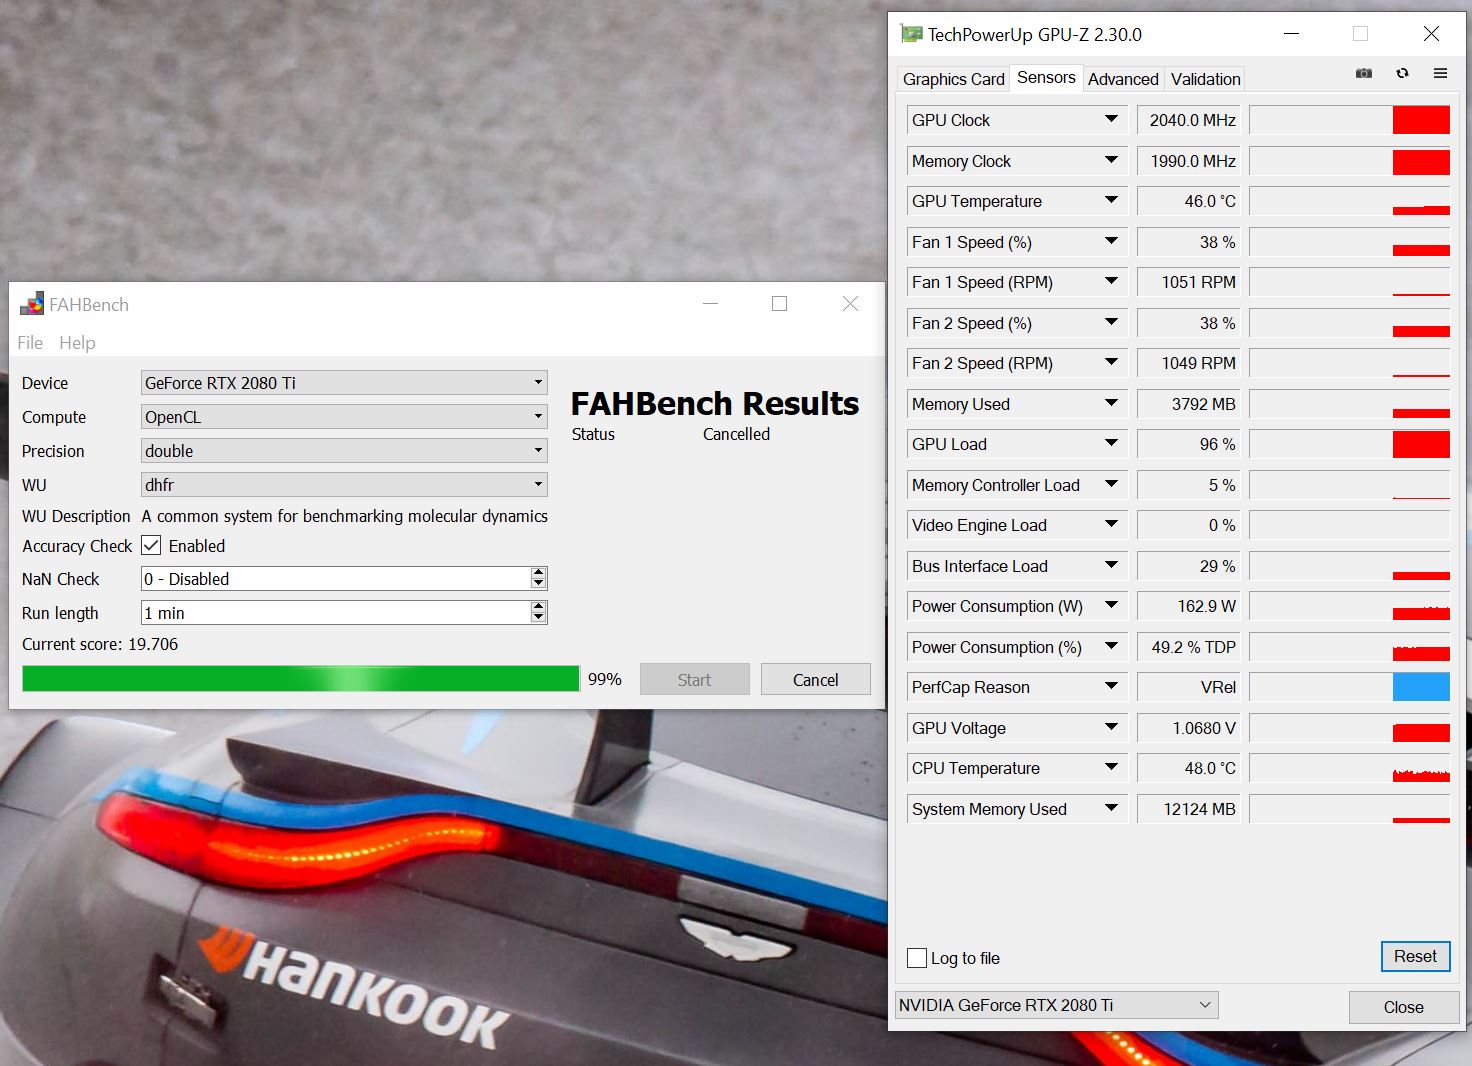Image resolution: width=1472 pixels, height=1066 pixels.
Task: Open the Fan 1 Speed (%) dropdown
Action: tap(1111, 242)
